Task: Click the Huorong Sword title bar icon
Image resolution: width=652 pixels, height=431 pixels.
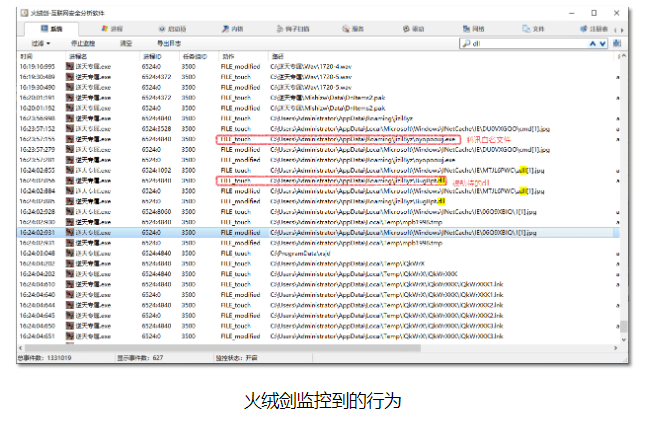Action: pyautogui.click(x=24, y=13)
